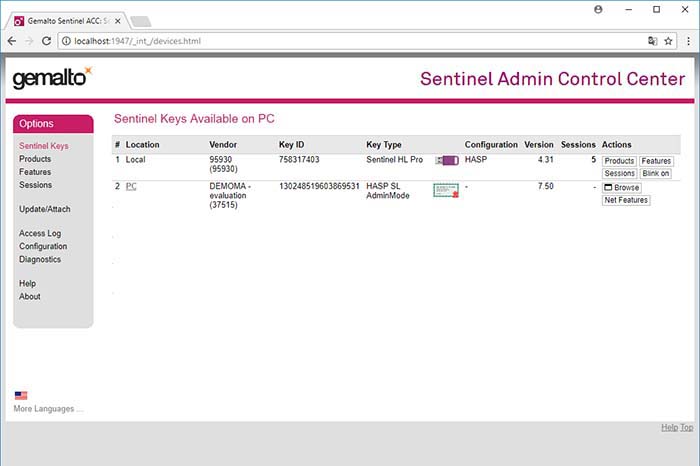700x466 pixels.
Task: Open Sessions in the Options sidebar
Action: [35, 185]
